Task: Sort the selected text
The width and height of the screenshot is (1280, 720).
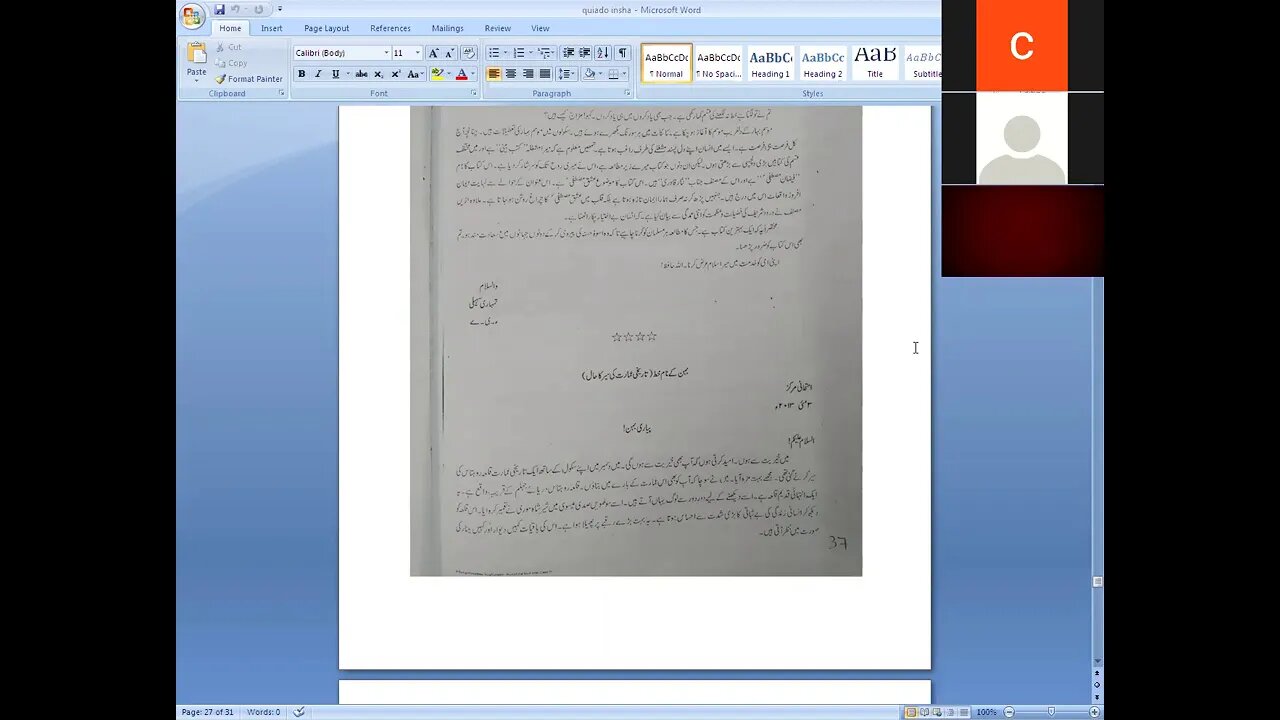Action: pos(603,53)
